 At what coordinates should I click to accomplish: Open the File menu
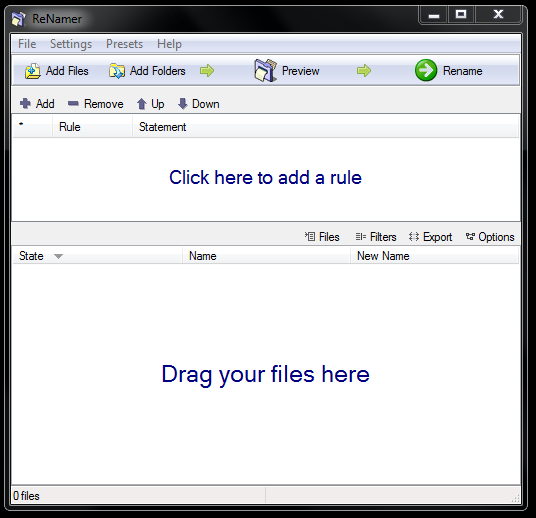point(27,44)
